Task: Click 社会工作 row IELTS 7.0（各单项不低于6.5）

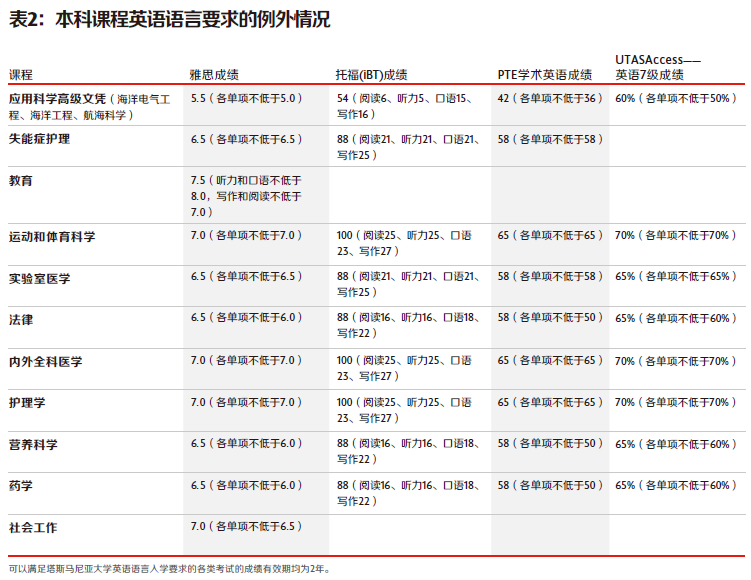Action: click(246, 526)
